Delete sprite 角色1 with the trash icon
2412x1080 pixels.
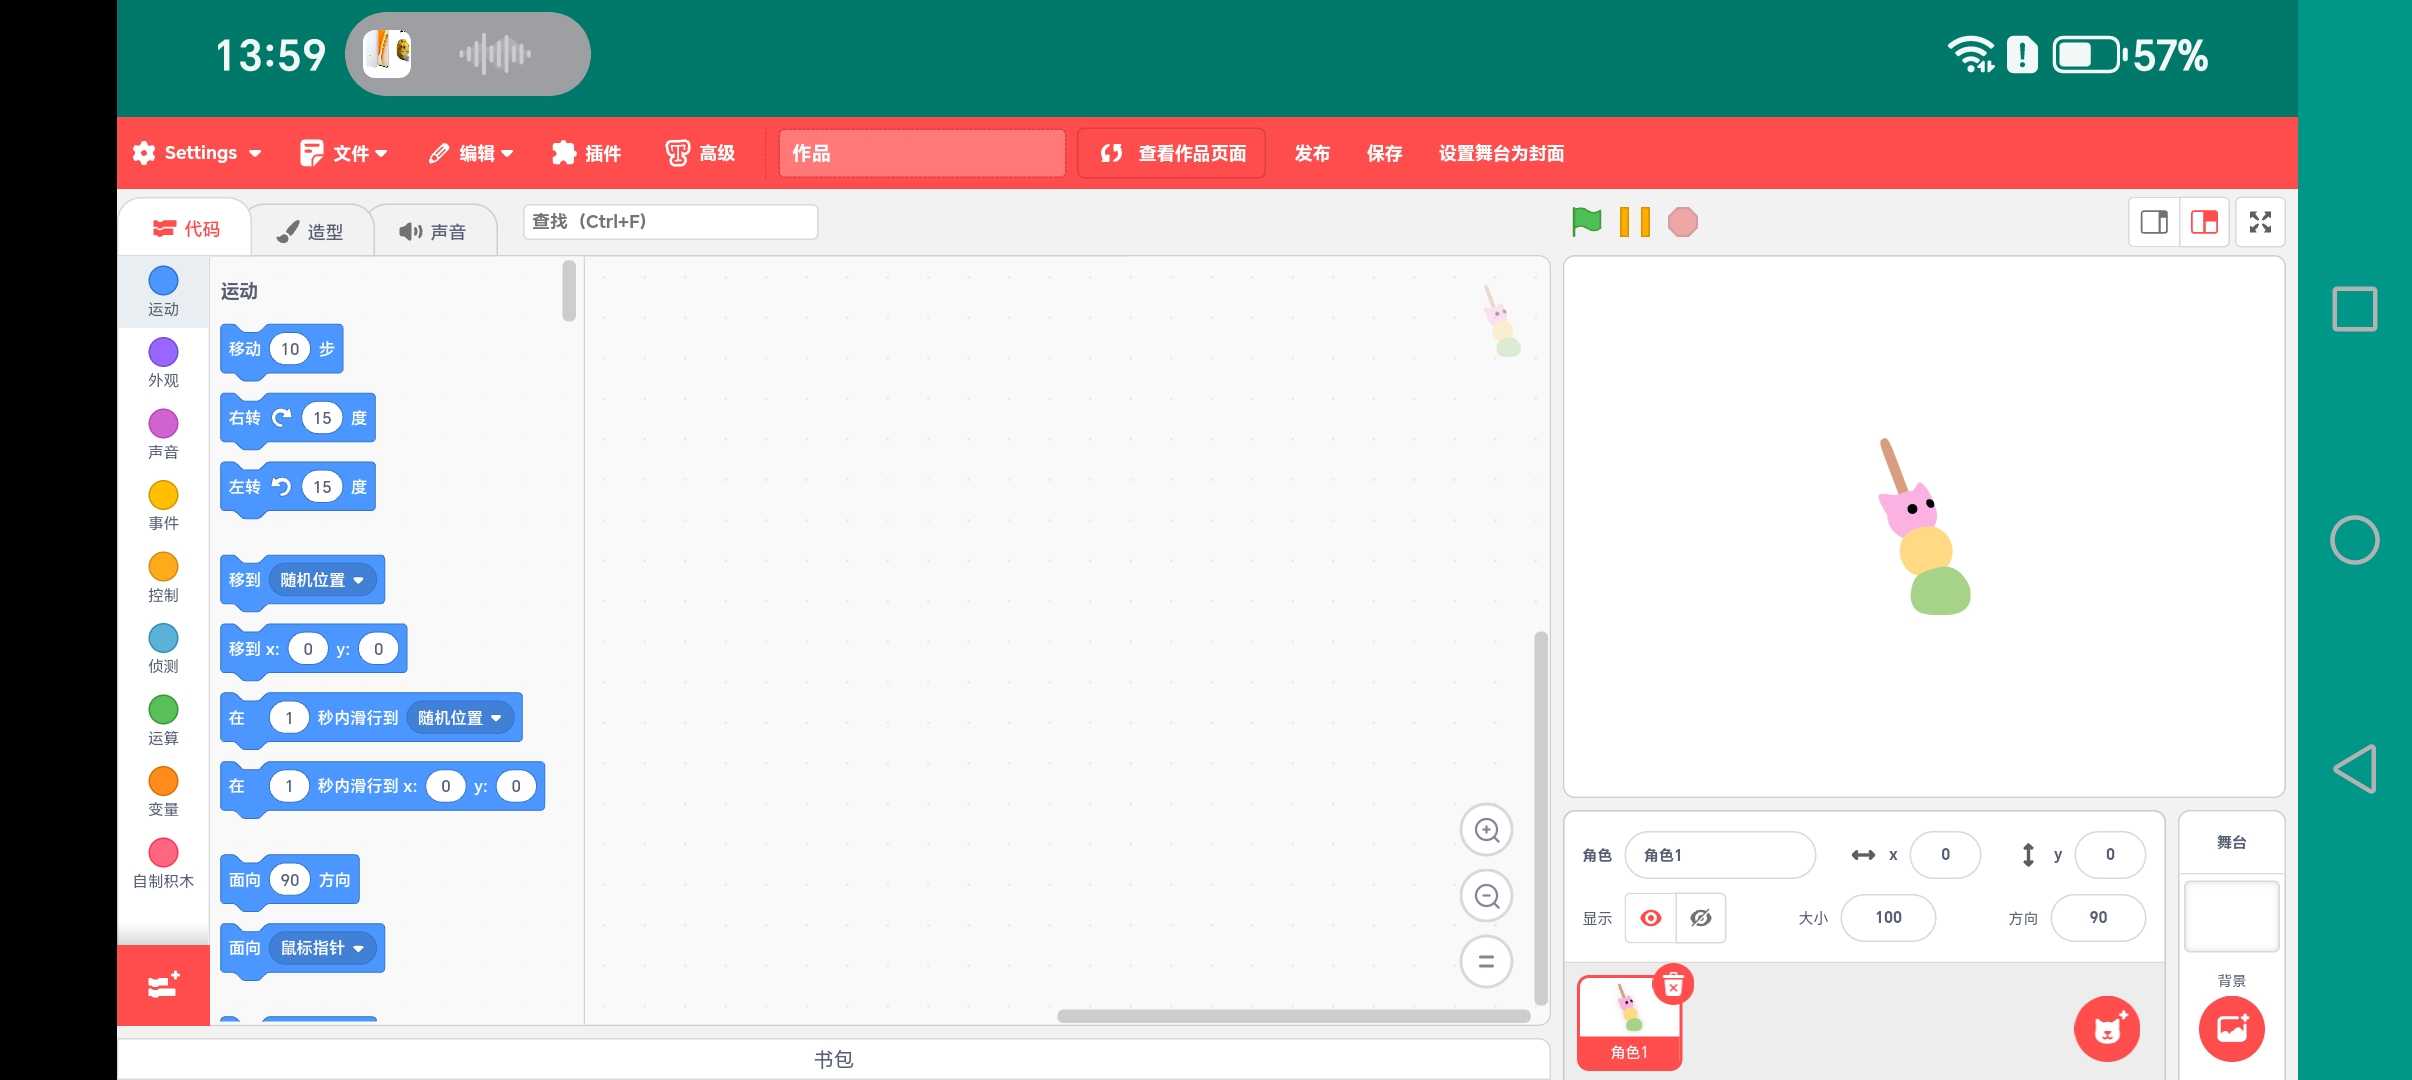click(x=1673, y=986)
